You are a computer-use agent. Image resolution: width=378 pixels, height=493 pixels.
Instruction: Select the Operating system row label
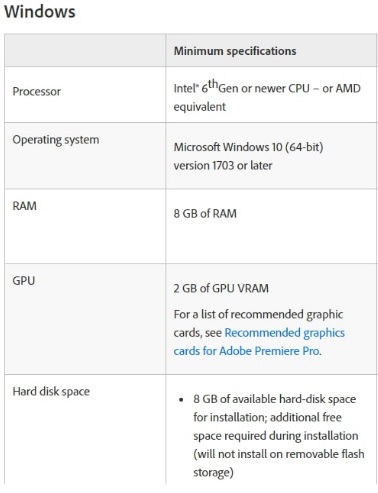point(56,139)
